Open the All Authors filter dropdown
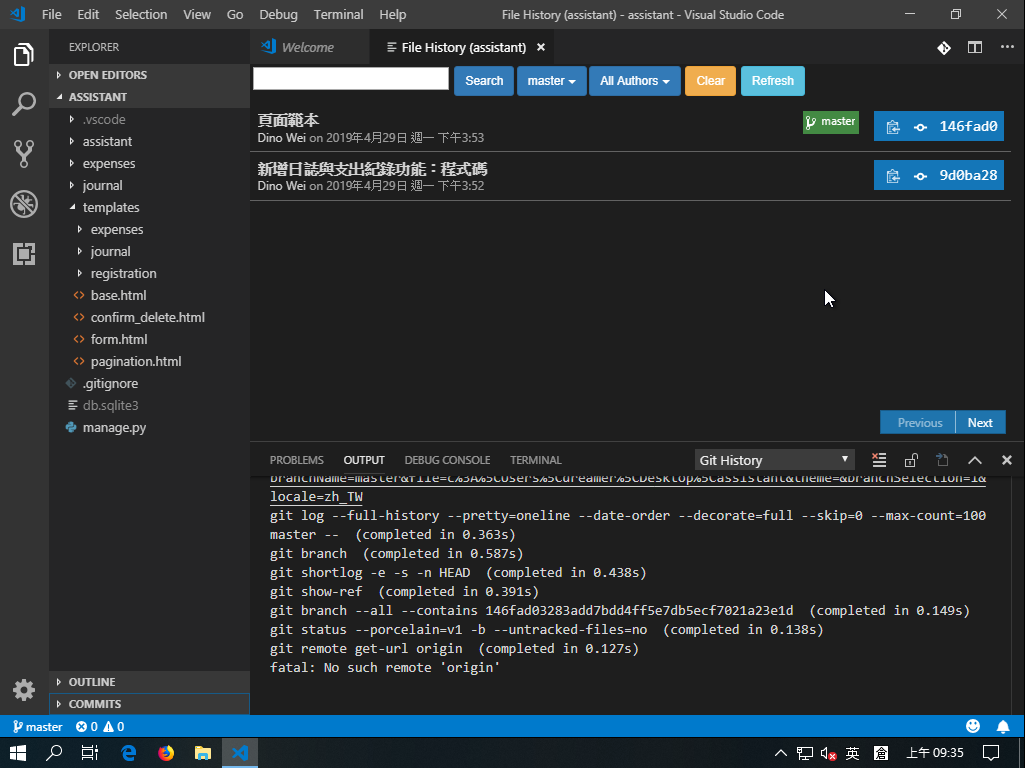This screenshot has width=1025, height=768. pyautogui.click(x=634, y=81)
